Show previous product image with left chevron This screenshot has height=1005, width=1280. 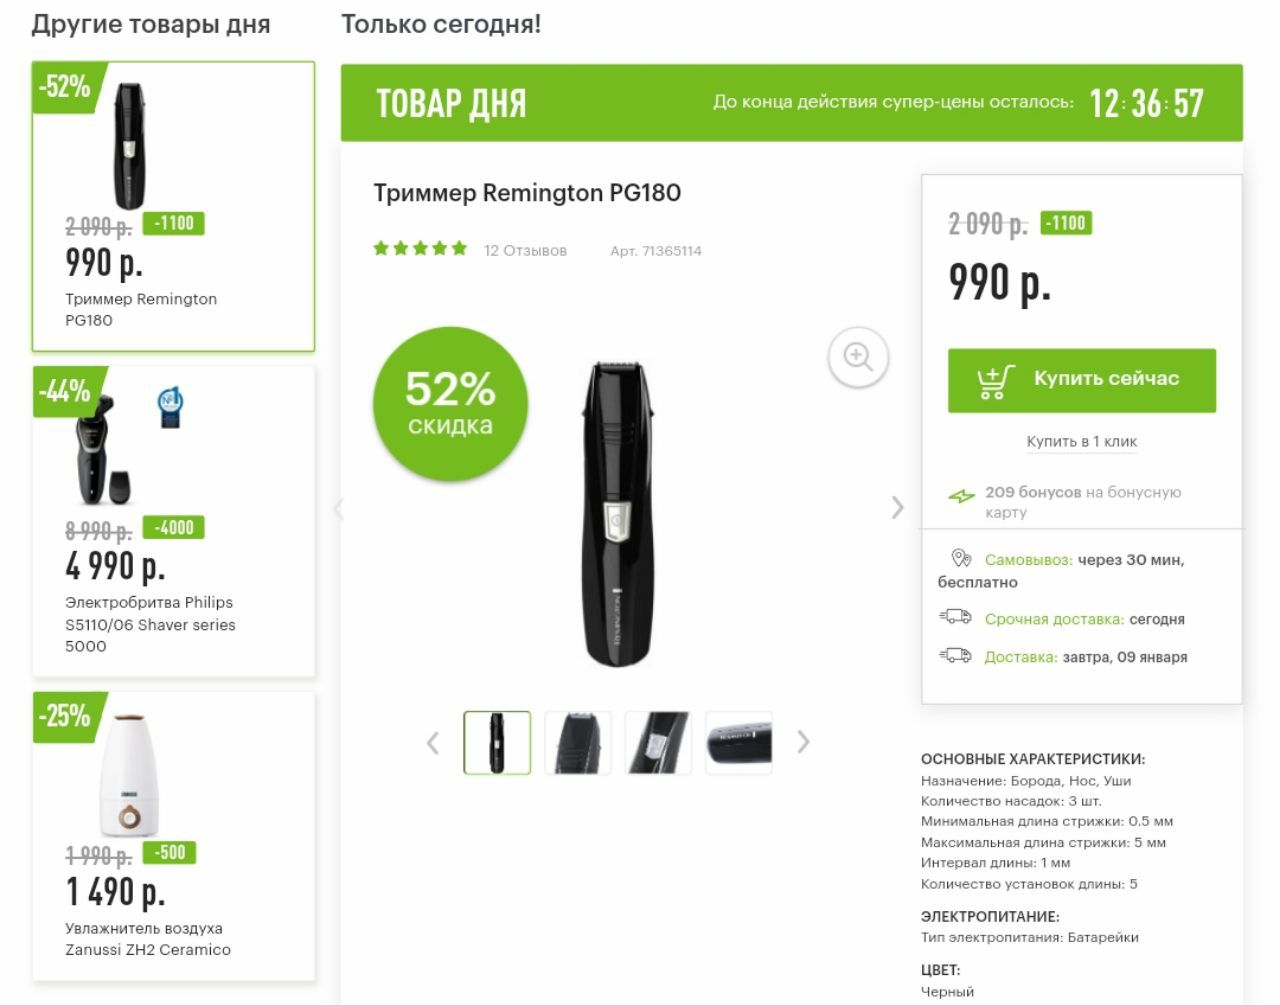click(339, 508)
